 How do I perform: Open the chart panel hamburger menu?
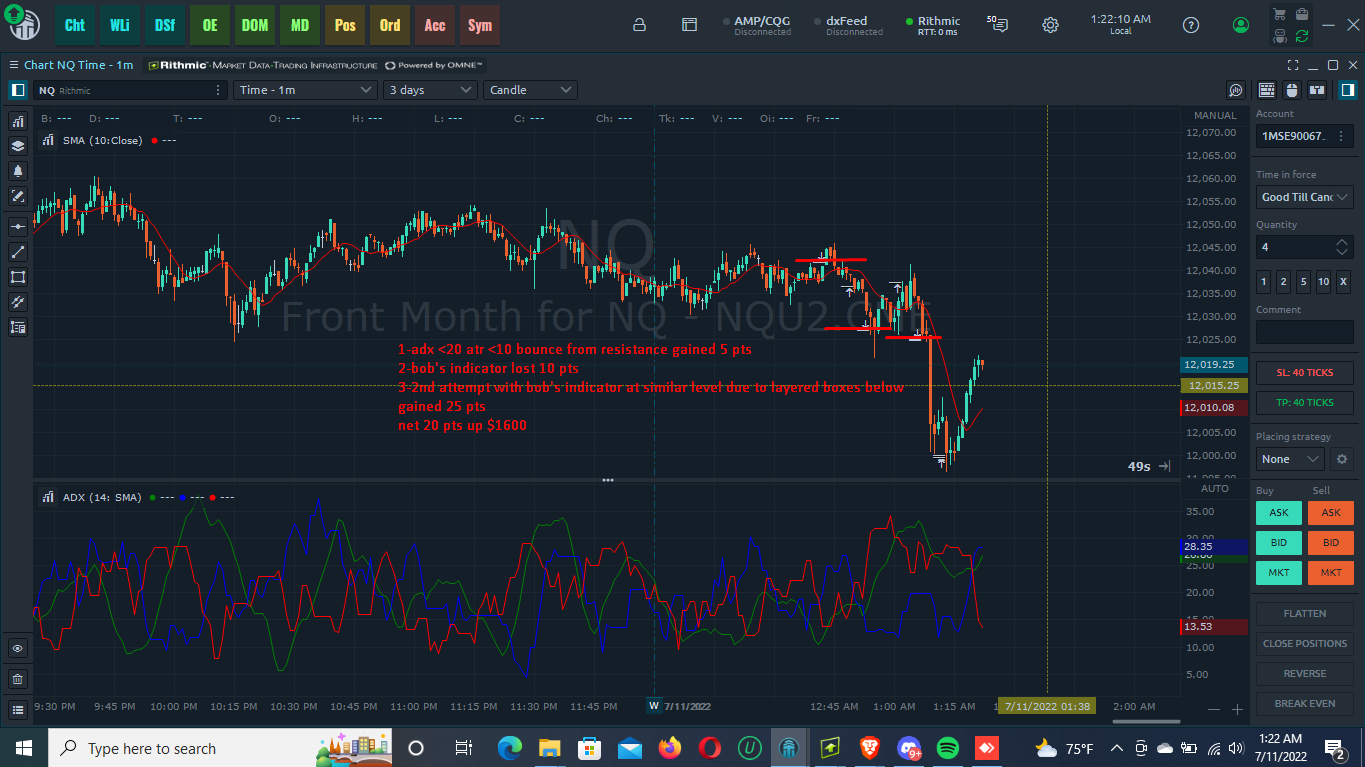pos(13,65)
